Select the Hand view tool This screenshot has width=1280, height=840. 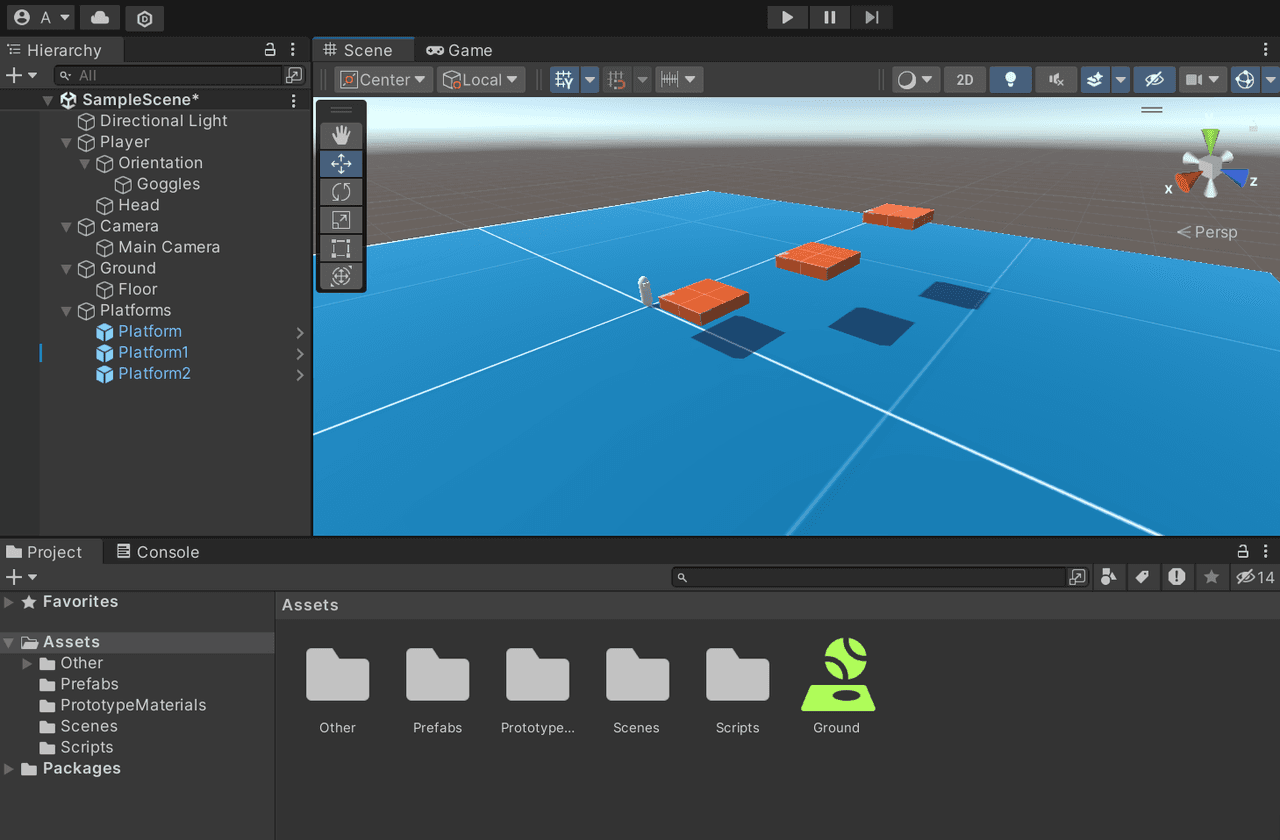(341, 135)
